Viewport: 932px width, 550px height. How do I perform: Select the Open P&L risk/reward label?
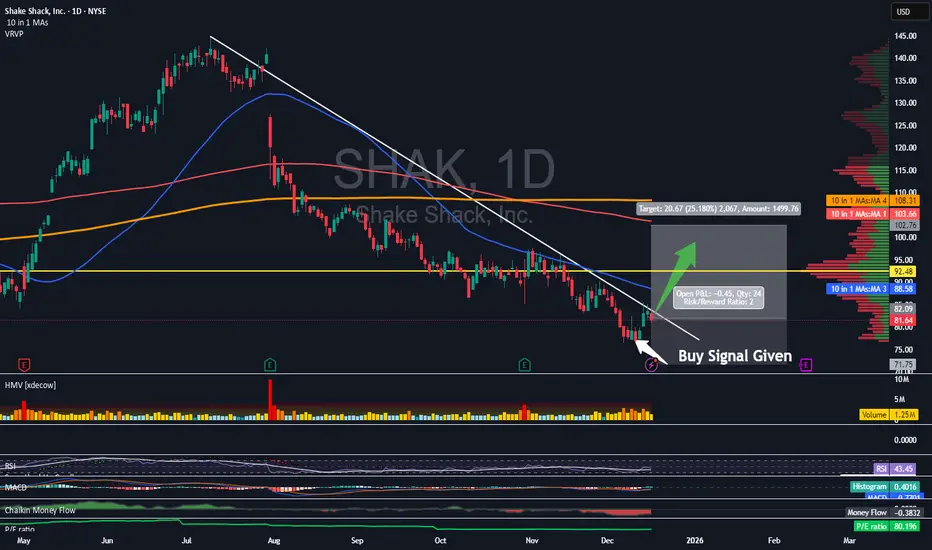pyautogui.click(x=719, y=298)
